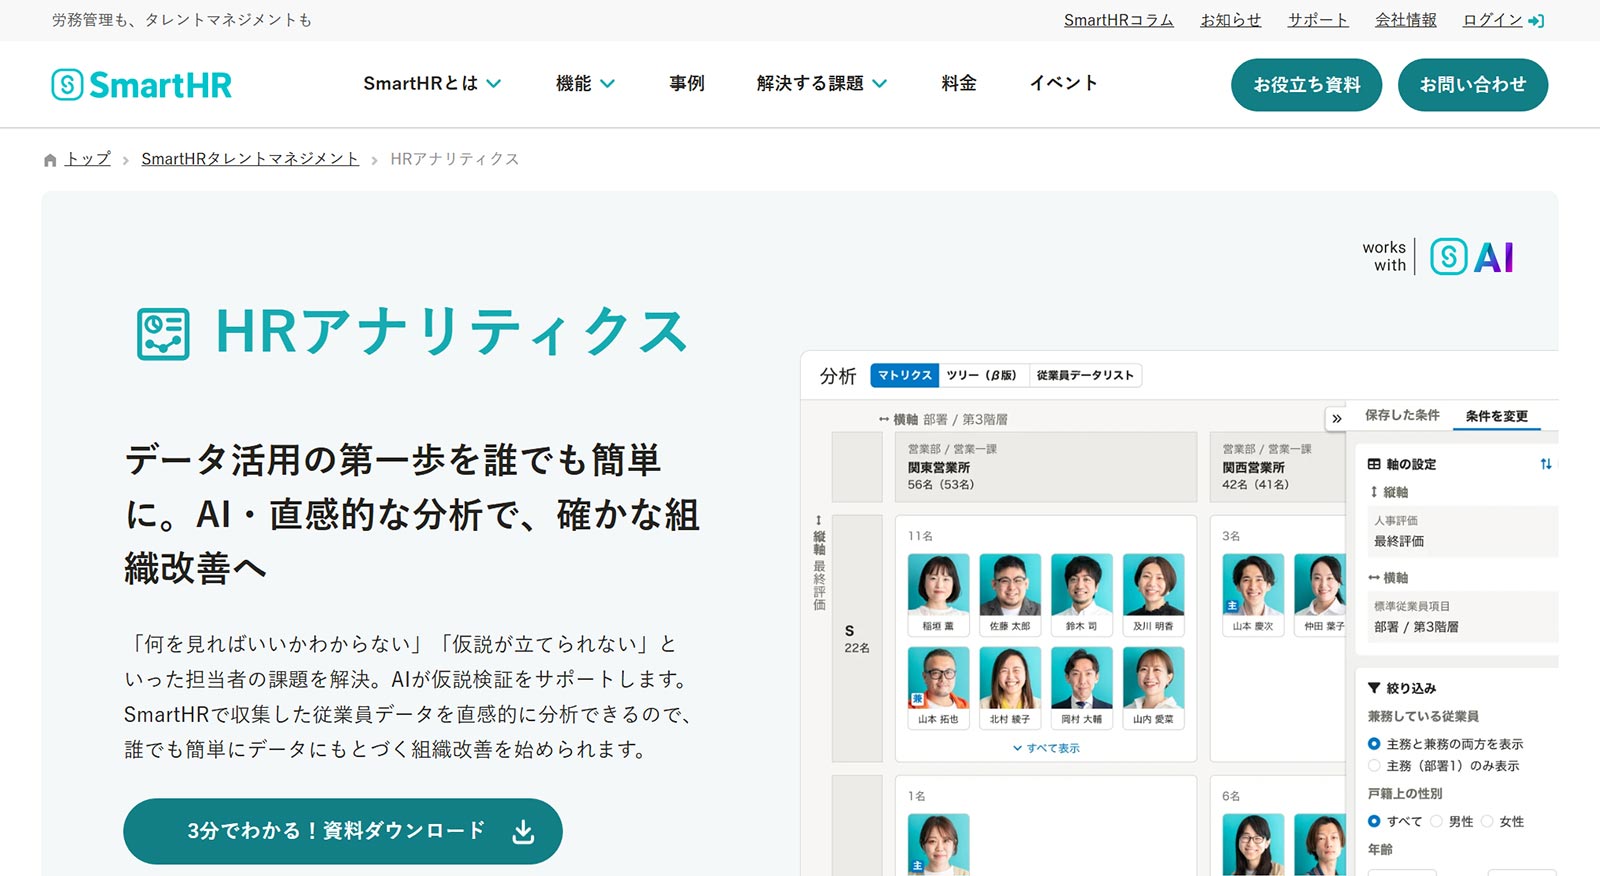Open the 最終評価 vertical axis selector
Image resolution: width=1600 pixels, height=876 pixels.
coord(1463,531)
